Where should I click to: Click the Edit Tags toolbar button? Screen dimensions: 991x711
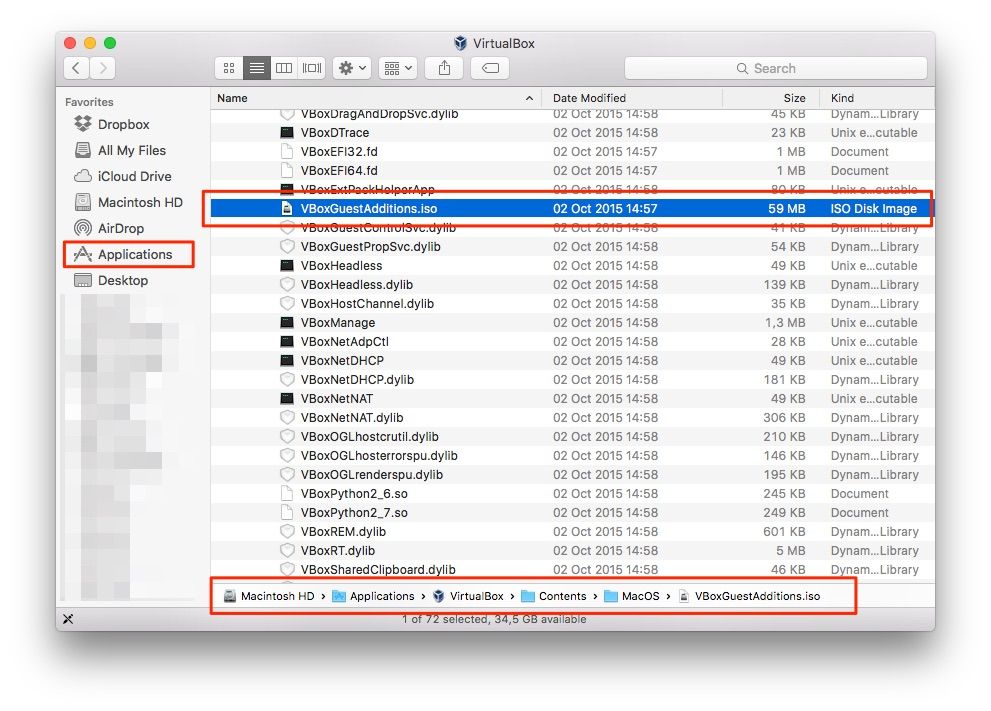tap(490, 68)
